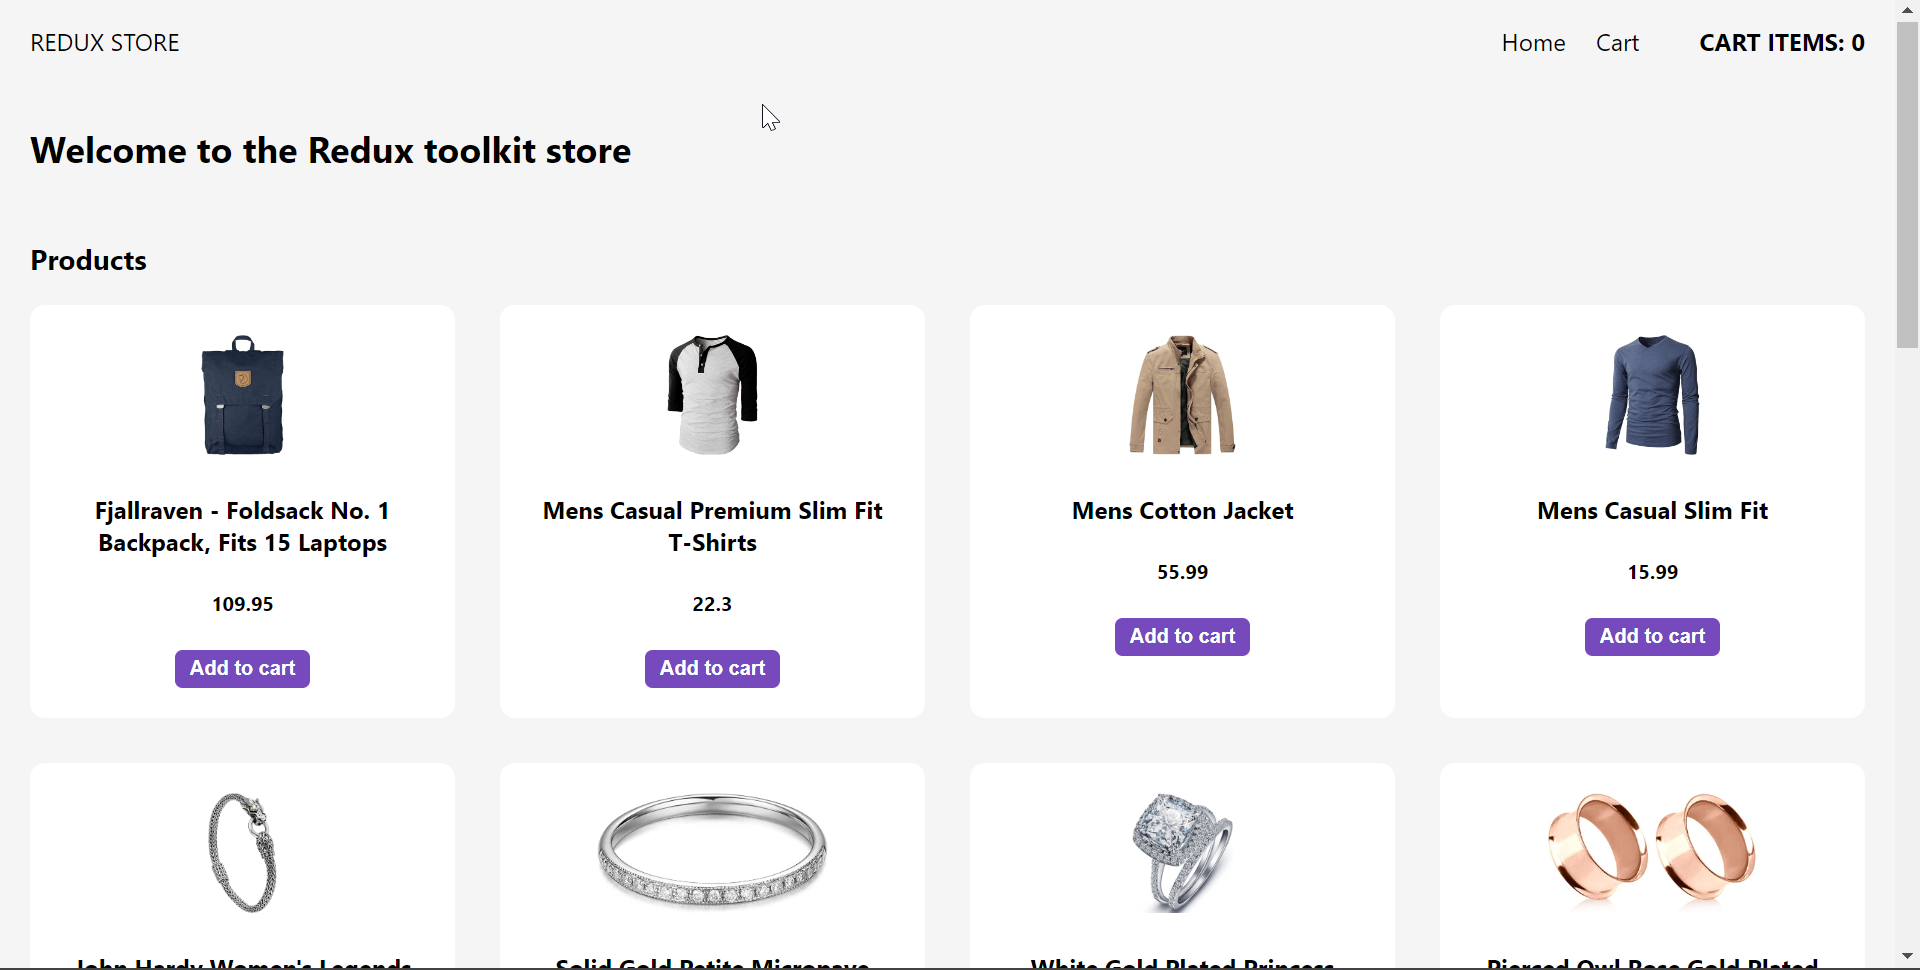
Task: Add the Mens Casual Slim Fit to cart
Action: tap(1651, 636)
